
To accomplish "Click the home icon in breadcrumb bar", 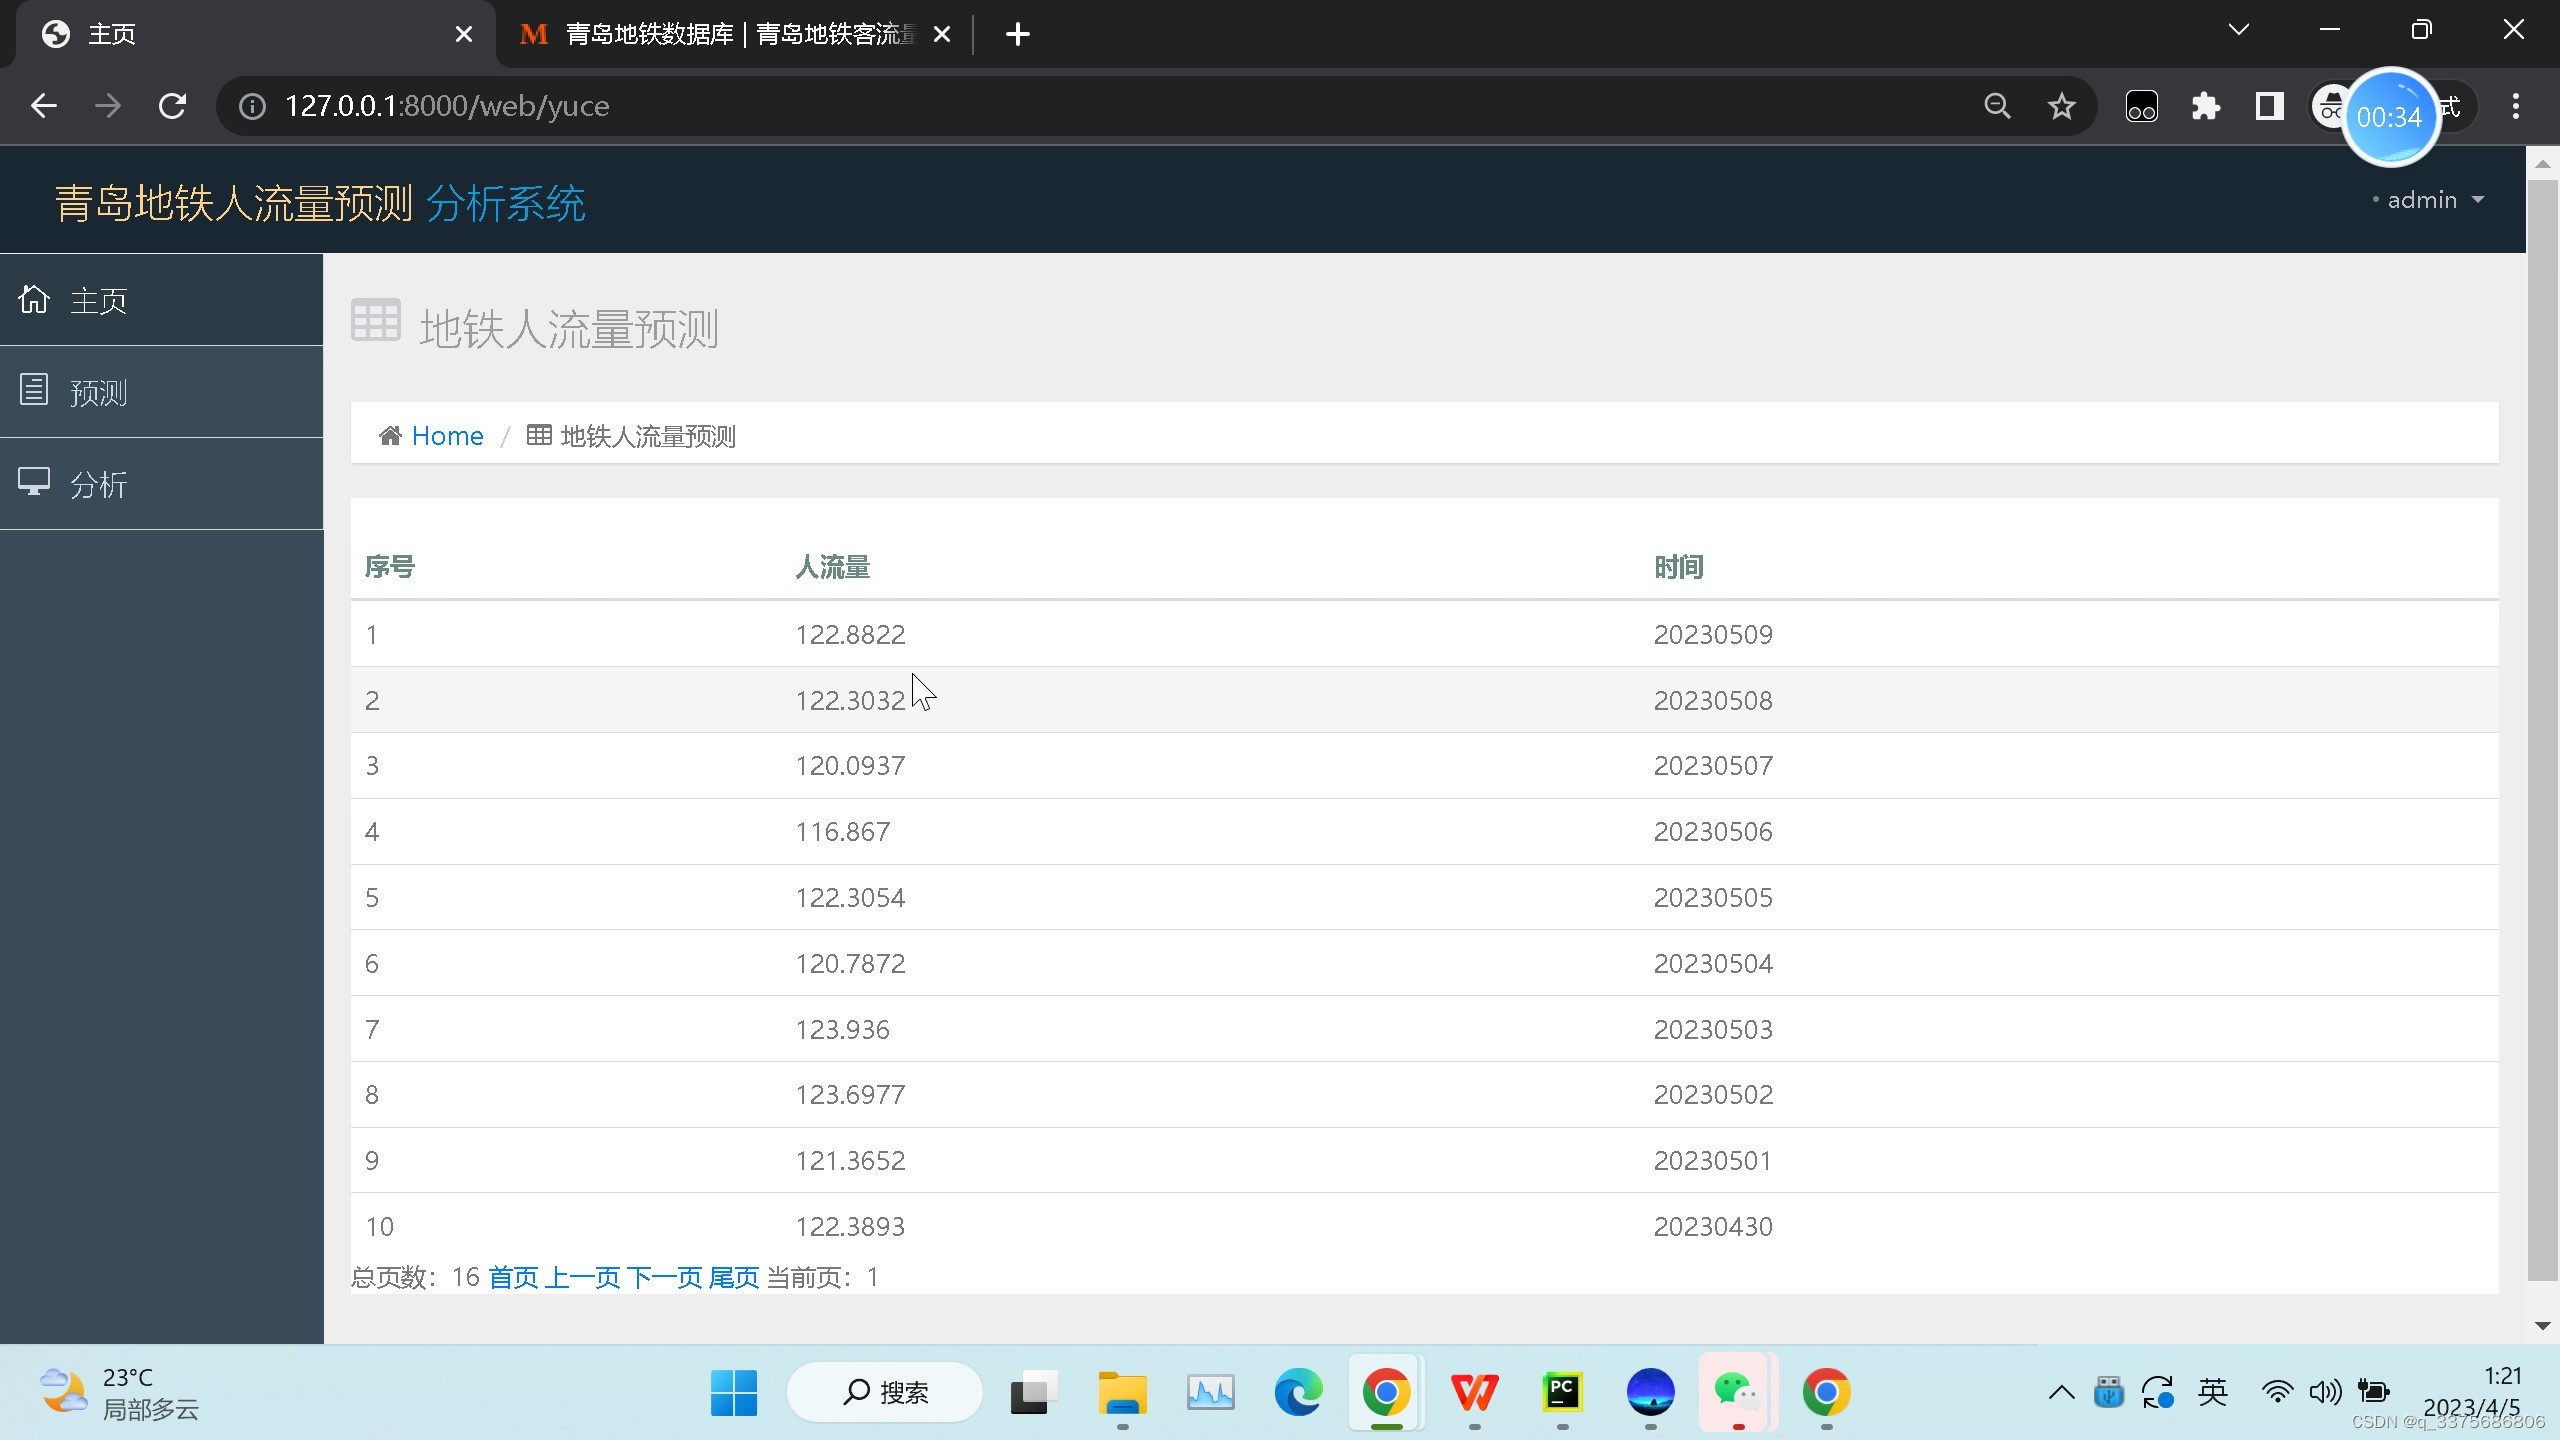I will pos(390,434).
